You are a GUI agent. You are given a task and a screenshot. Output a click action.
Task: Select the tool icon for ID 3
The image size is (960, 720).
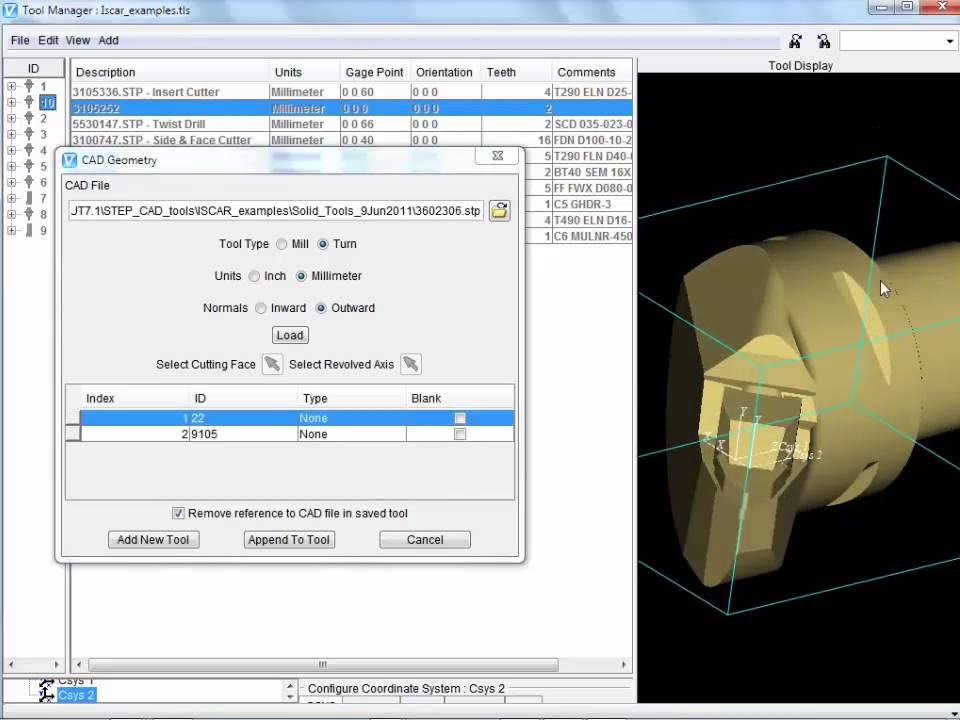tap(29, 134)
